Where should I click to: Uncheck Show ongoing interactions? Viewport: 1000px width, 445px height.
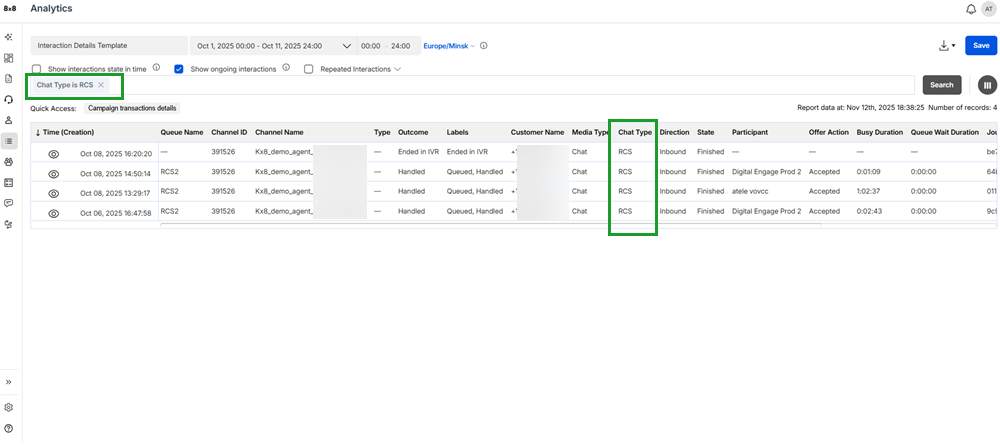coord(179,69)
